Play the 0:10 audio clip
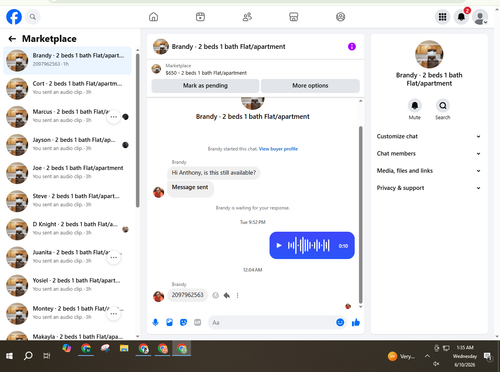Screen dimensions: 500x372 pos(279,246)
